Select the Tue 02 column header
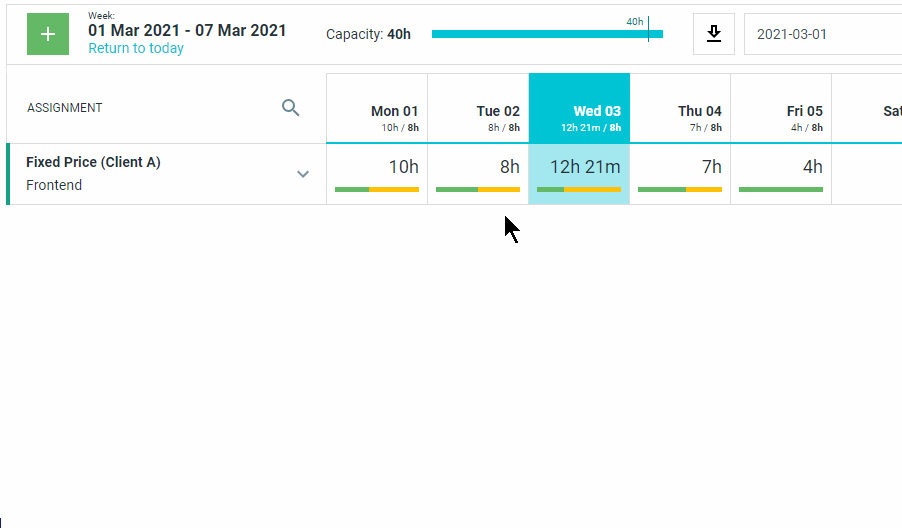Screen dimensions: 902x528 478,108
